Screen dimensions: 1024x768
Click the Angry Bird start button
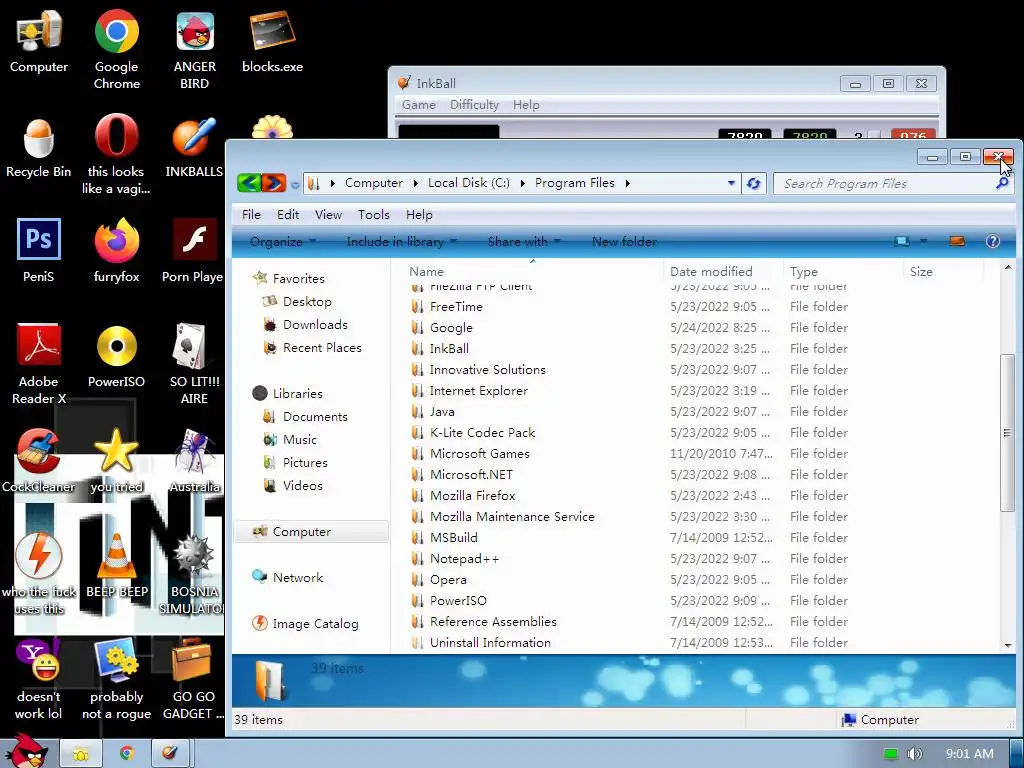[x=27, y=751]
